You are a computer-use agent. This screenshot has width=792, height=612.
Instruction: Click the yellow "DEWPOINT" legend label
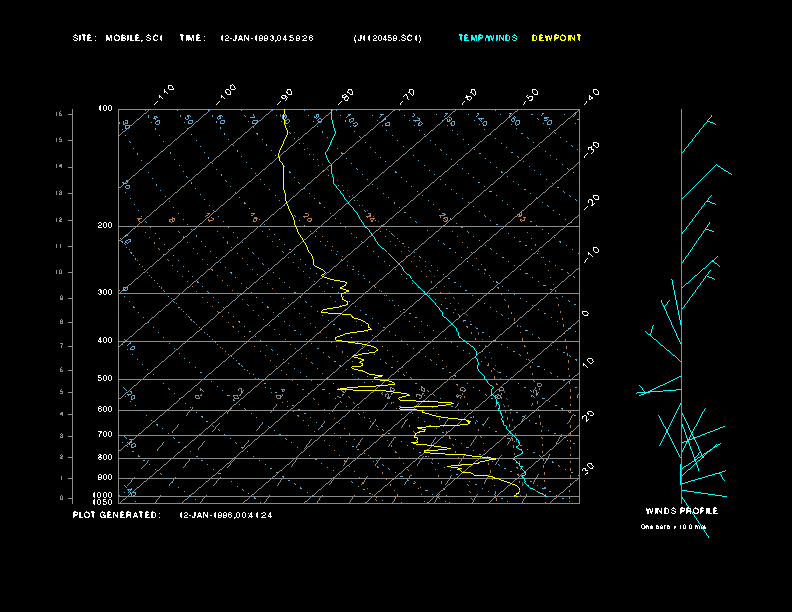coord(556,38)
